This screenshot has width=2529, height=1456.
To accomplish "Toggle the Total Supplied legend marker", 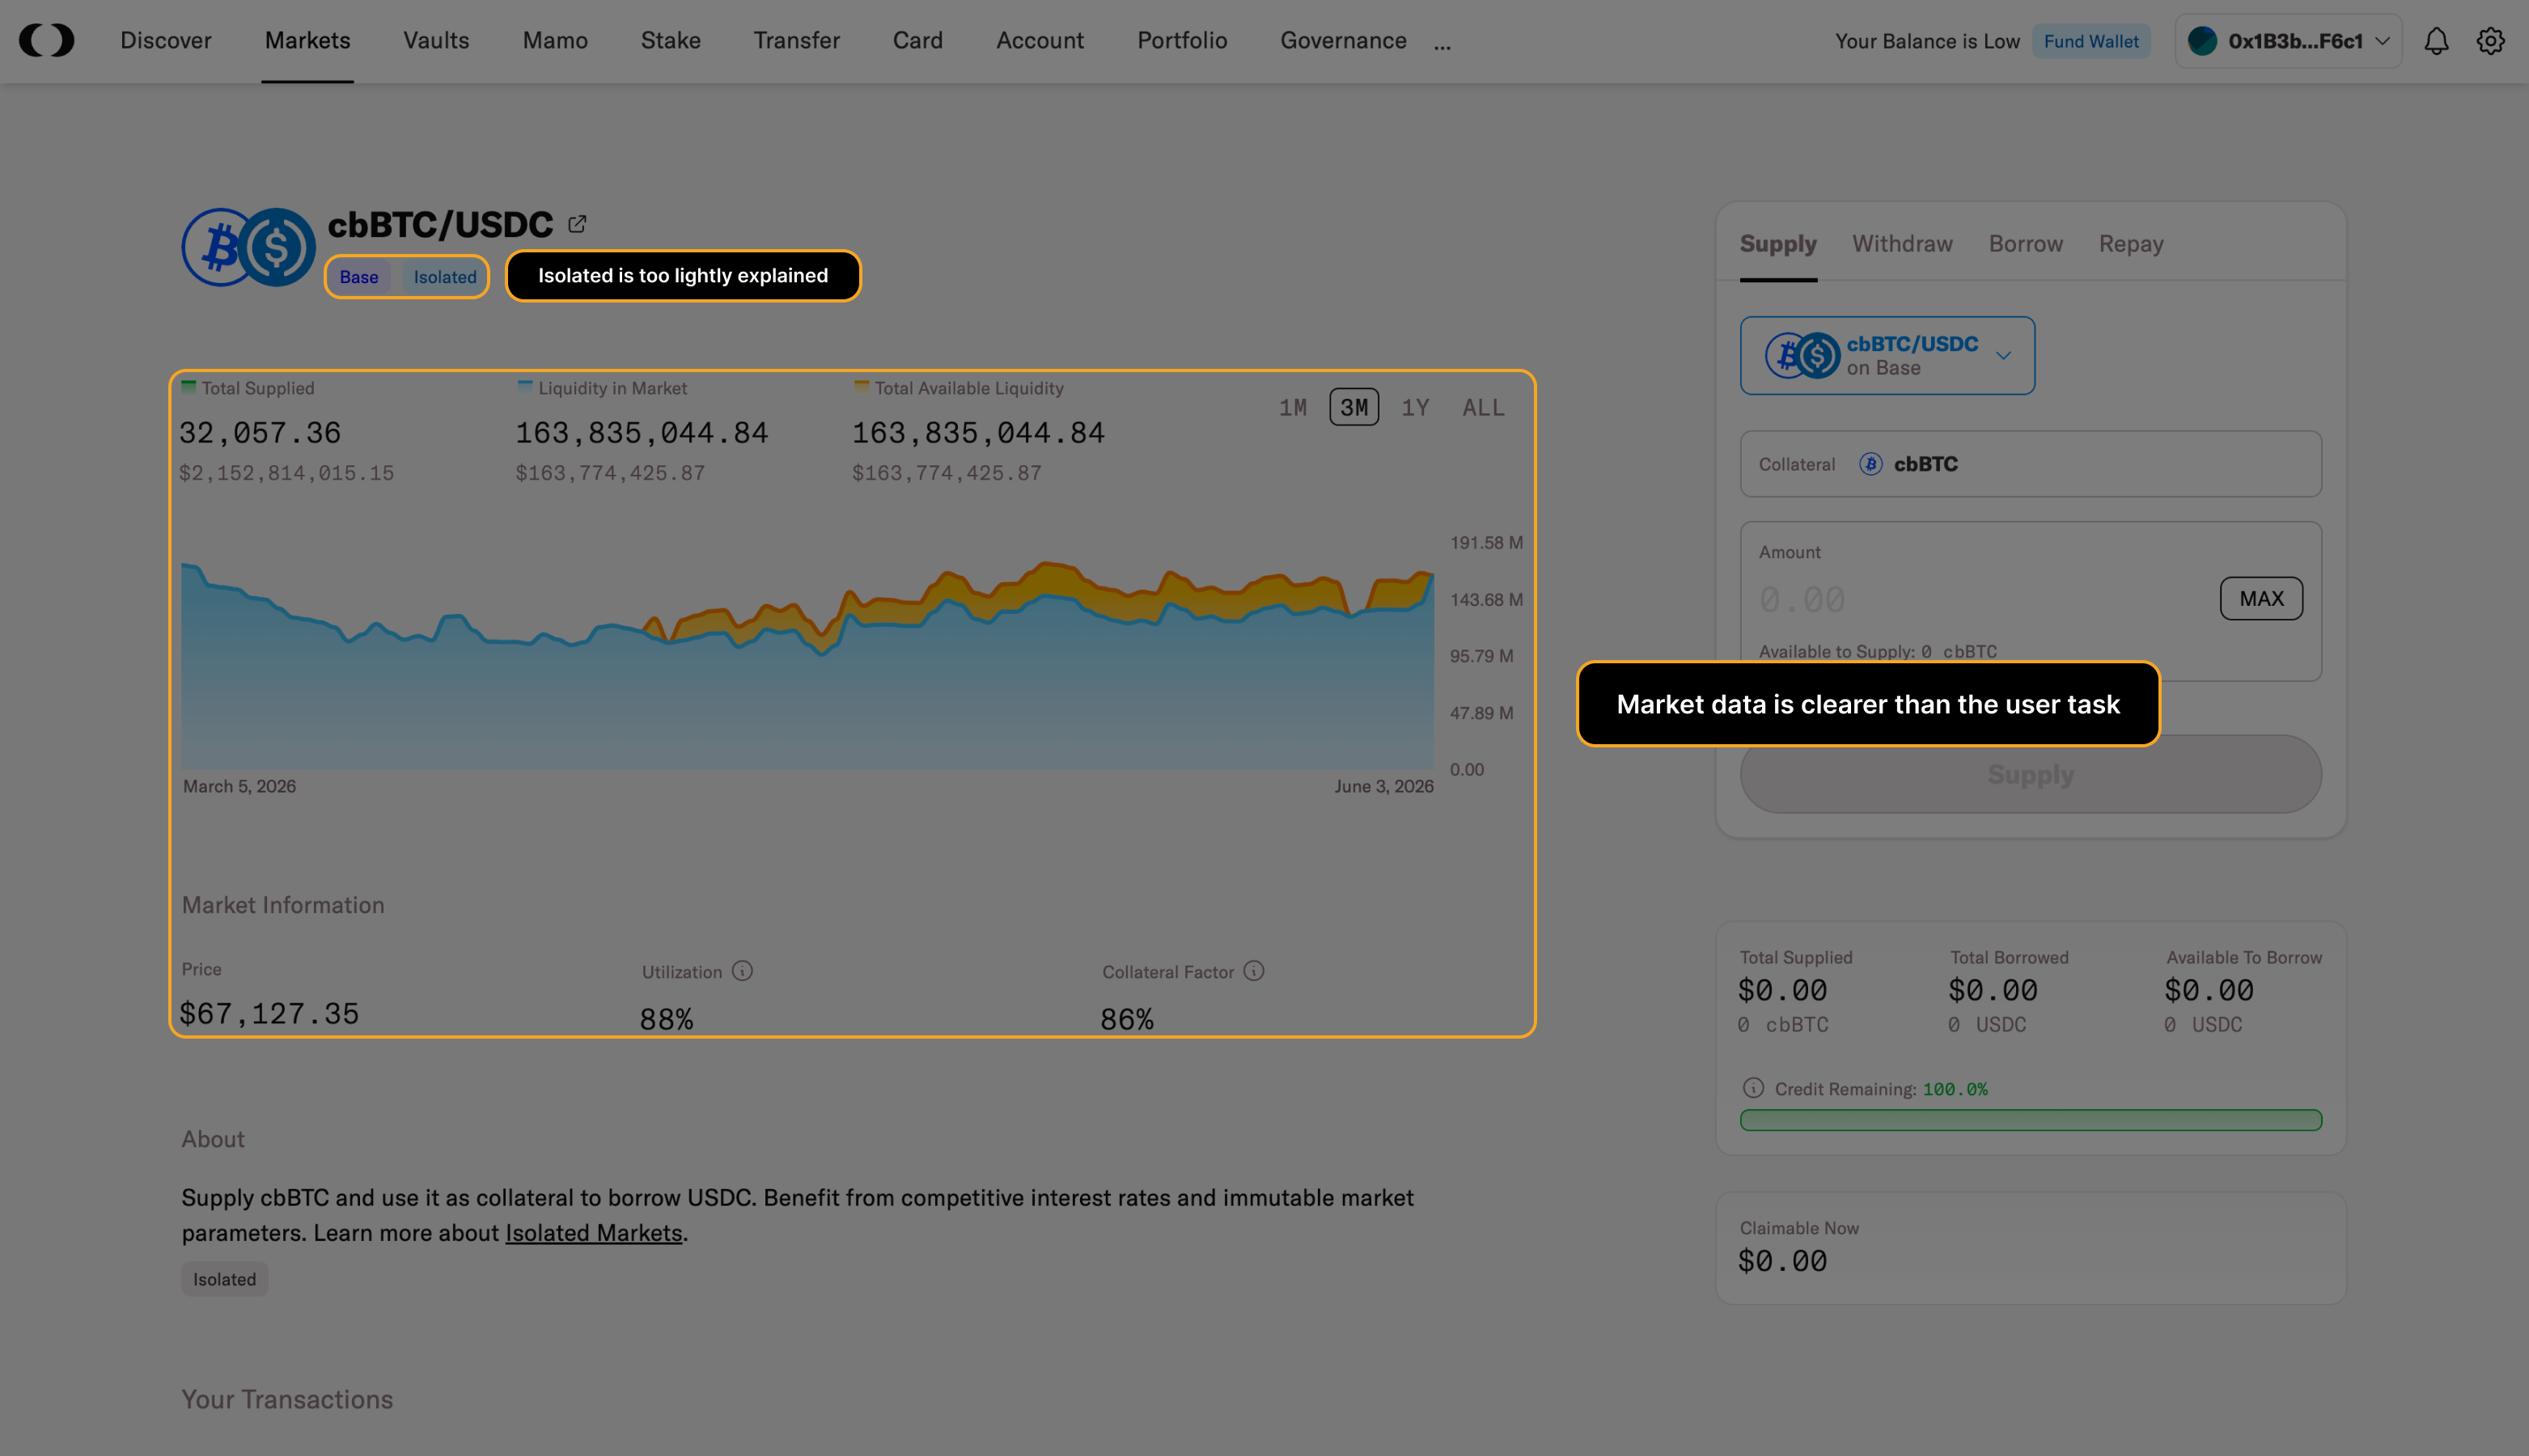I will [x=188, y=387].
